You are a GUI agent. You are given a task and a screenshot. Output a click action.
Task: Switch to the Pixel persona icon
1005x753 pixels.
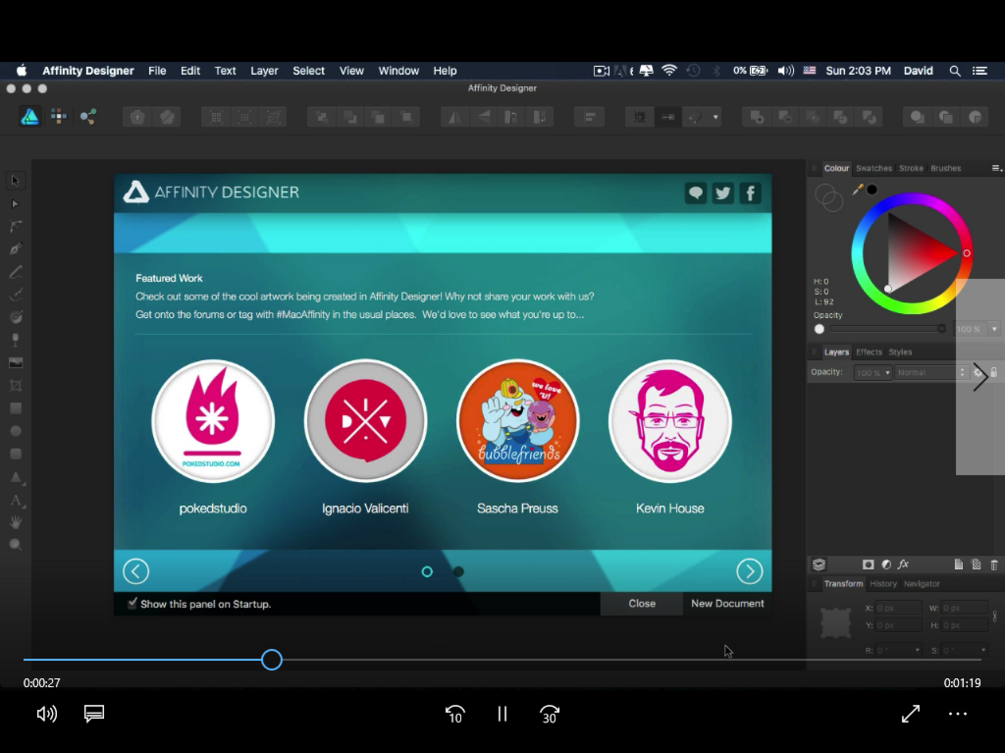(59, 117)
